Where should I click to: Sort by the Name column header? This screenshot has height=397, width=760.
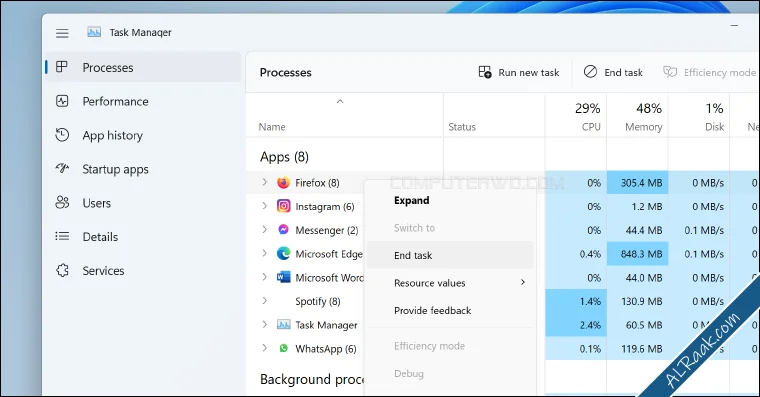point(272,127)
